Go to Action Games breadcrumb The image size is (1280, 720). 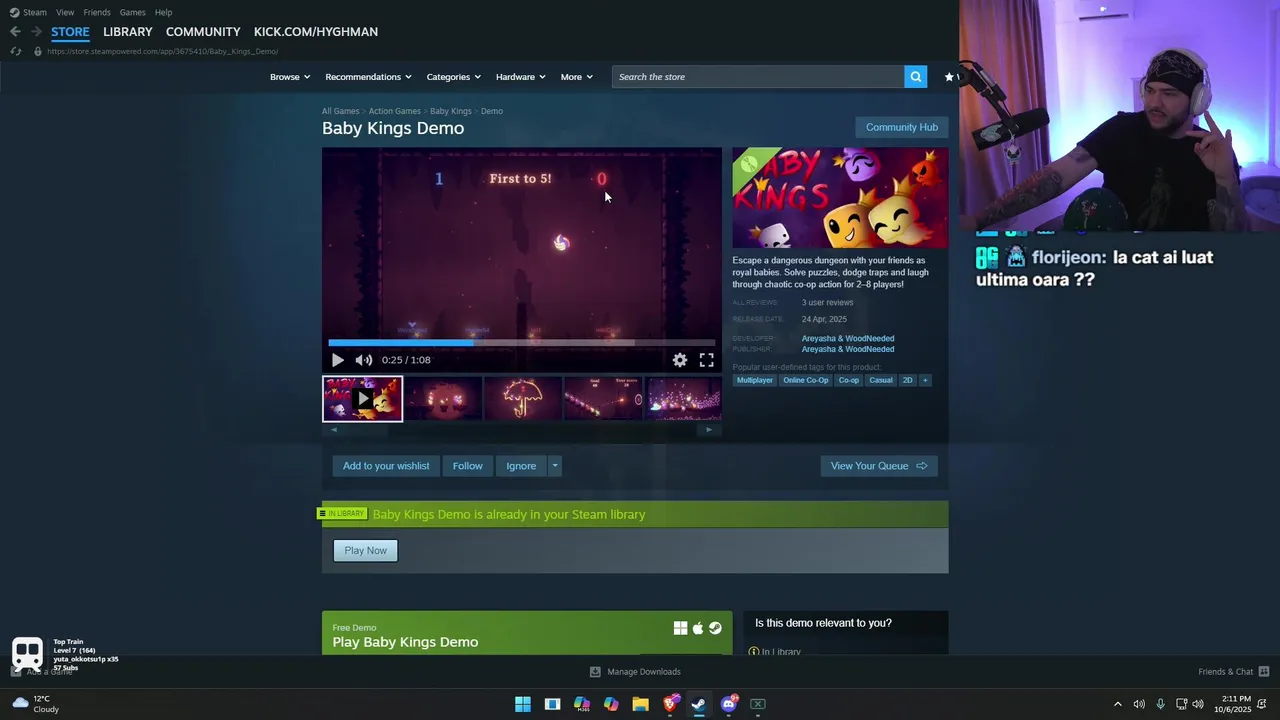pos(394,111)
